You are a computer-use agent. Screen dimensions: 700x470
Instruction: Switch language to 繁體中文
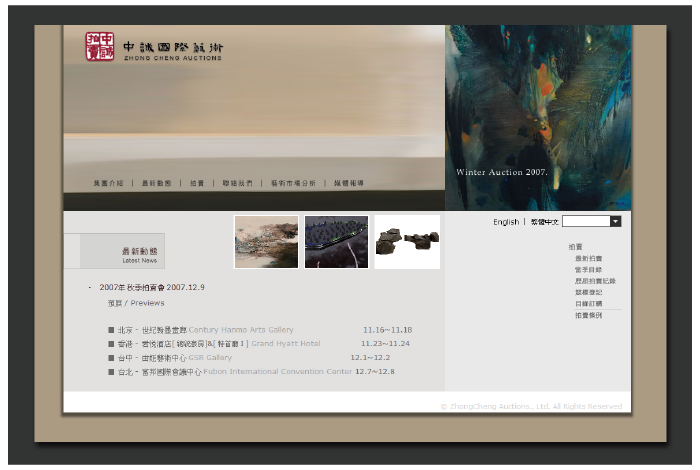545,222
